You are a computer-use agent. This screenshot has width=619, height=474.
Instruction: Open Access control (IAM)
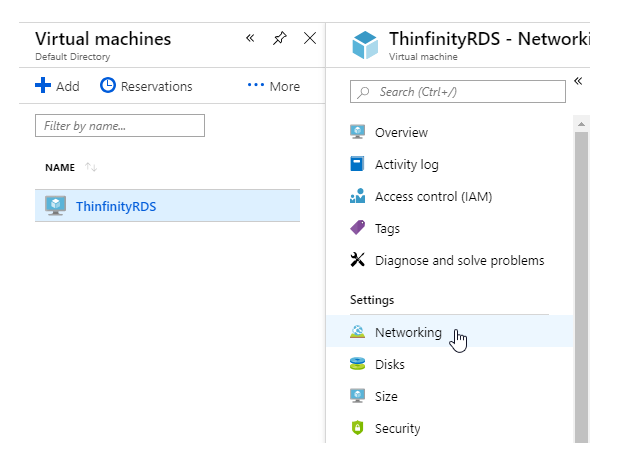point(433,197)
